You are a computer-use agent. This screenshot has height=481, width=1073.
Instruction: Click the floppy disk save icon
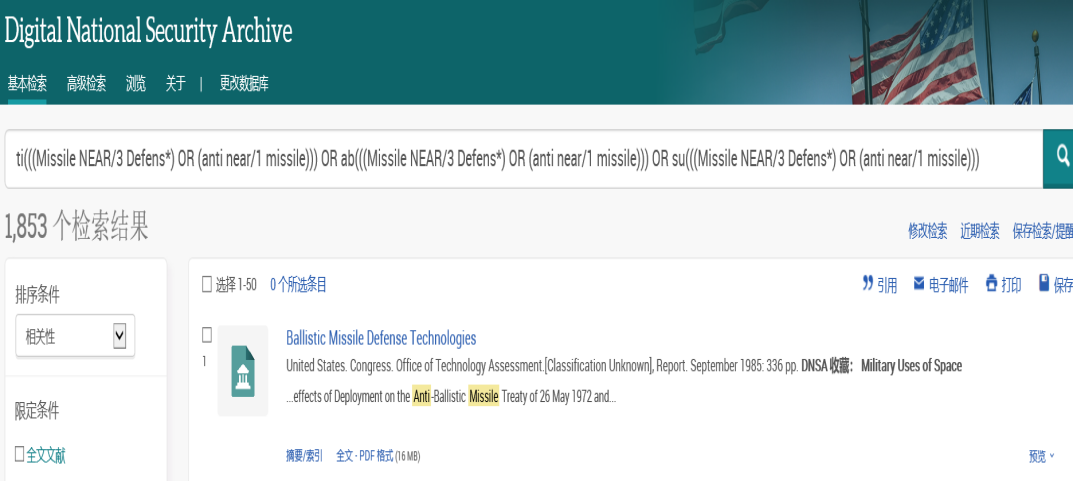(x=1044, y=283)
